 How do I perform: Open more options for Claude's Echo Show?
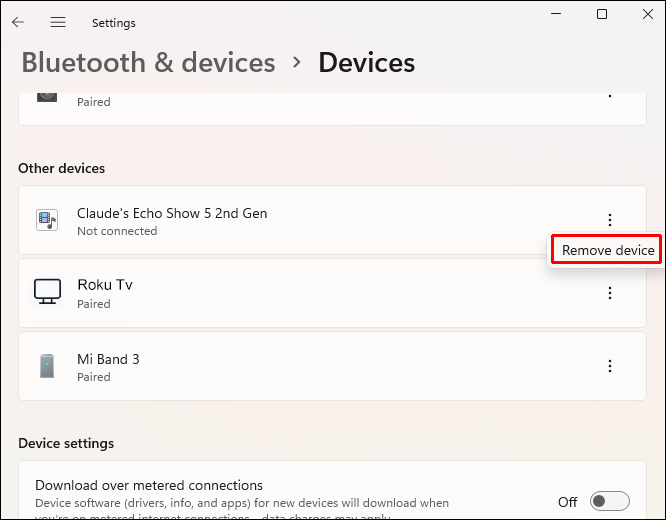tap(610, 220)
